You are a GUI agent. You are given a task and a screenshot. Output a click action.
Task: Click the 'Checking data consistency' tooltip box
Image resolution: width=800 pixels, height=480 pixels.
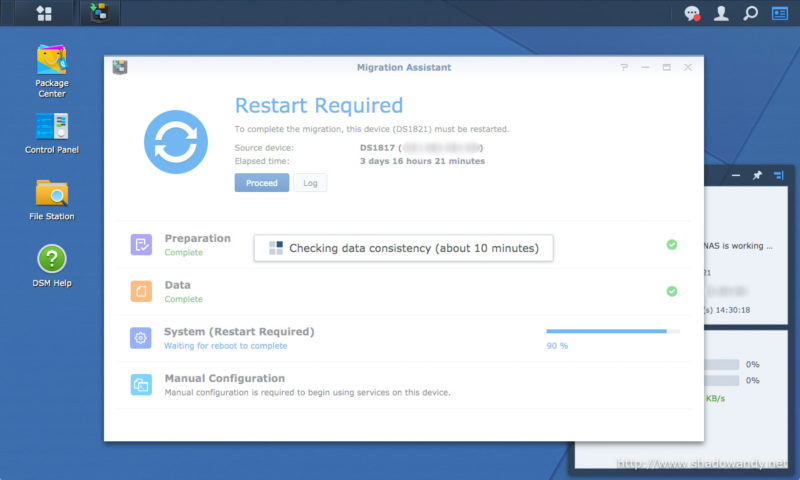tap(404, 248)
